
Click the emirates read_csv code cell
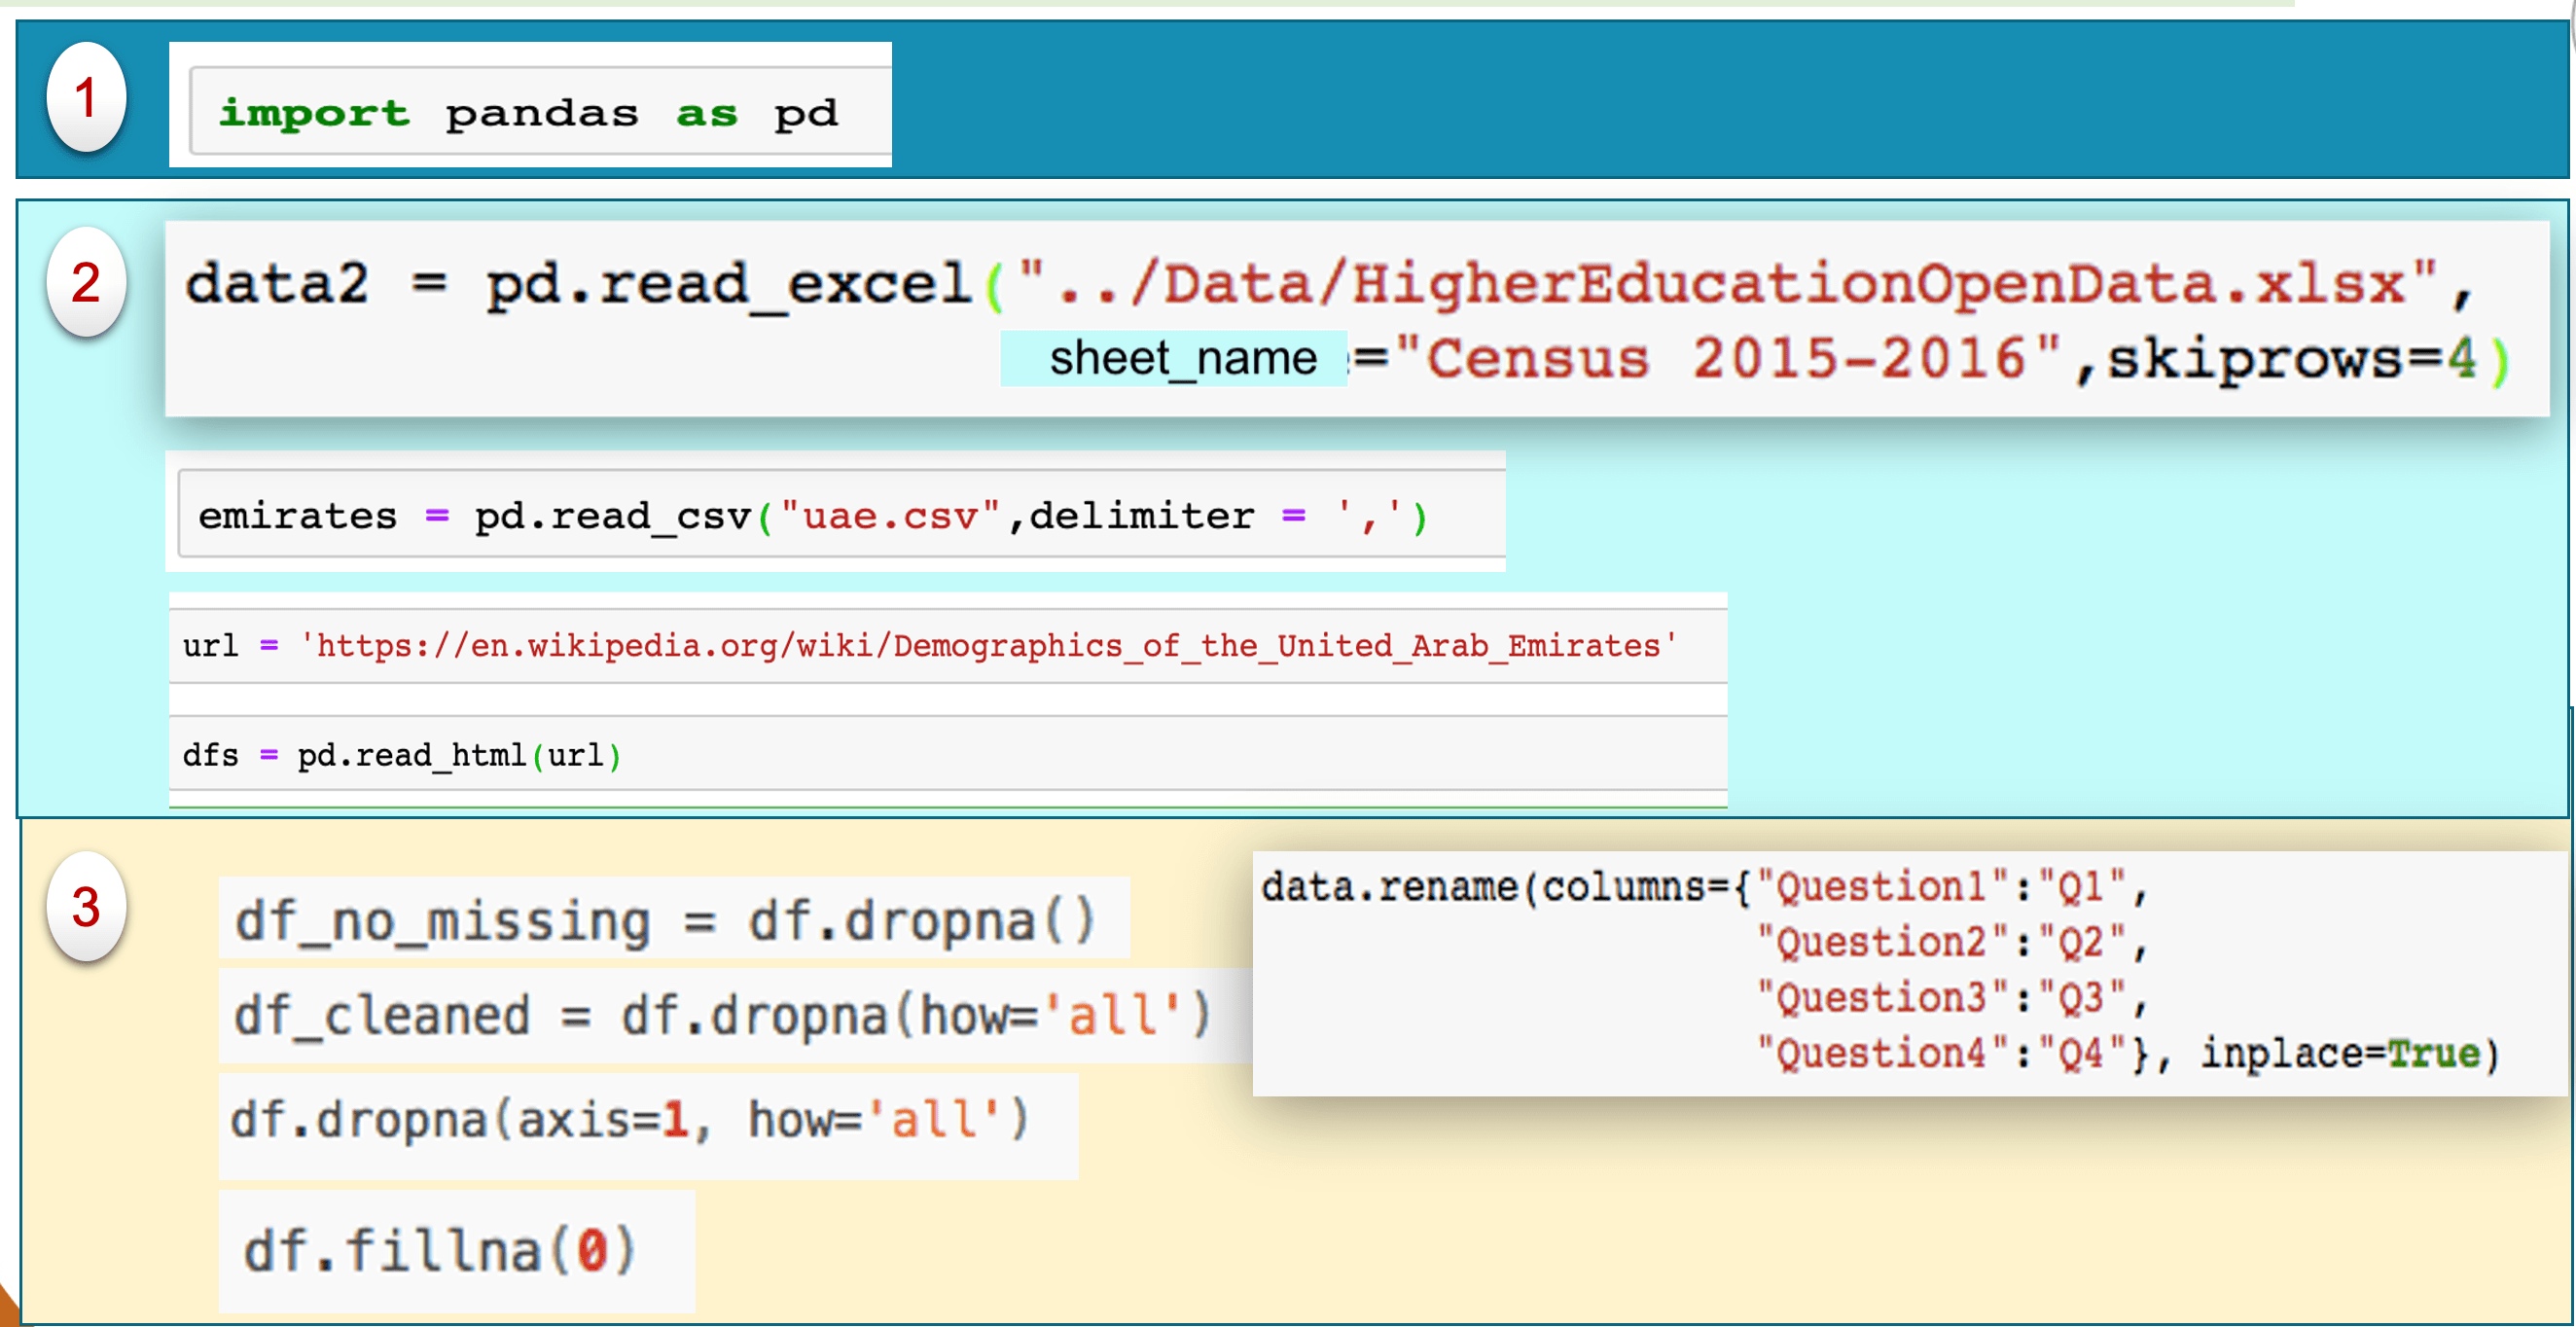coord(812,516)
